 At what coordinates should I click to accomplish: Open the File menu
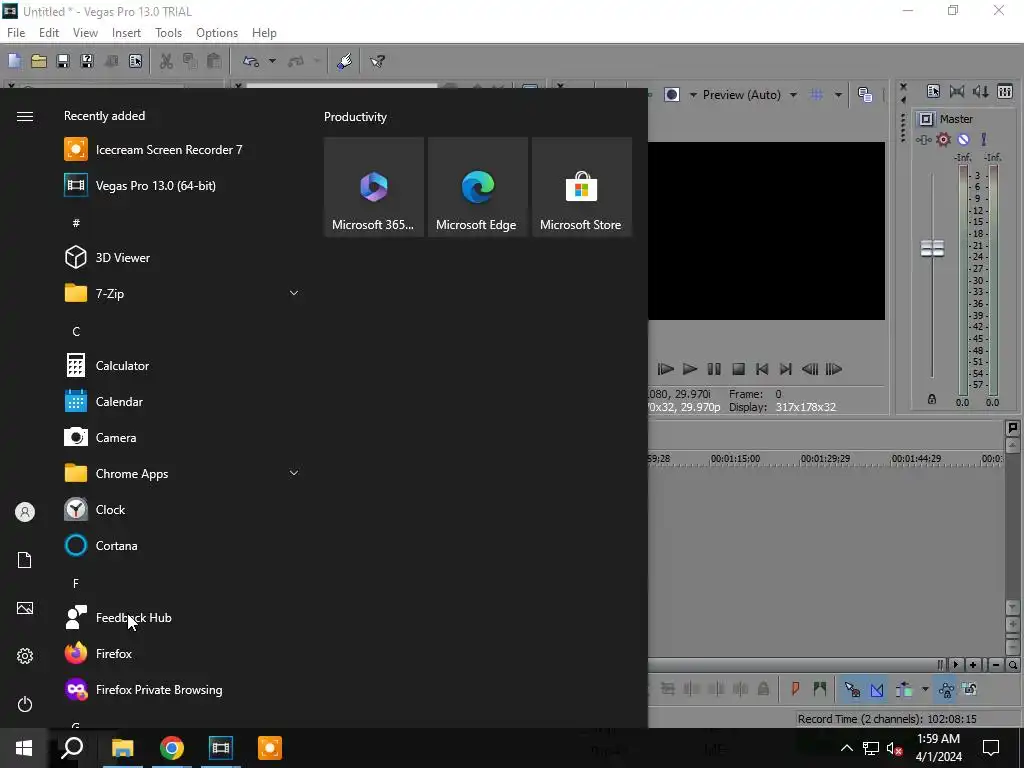click(x=16, y=33)
